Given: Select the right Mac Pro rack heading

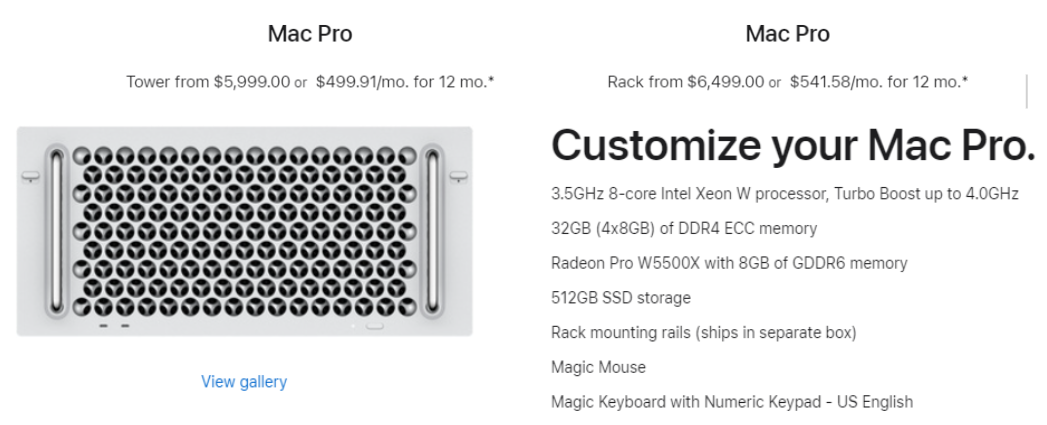Looking at the screenshot, I should click(788, 34).
